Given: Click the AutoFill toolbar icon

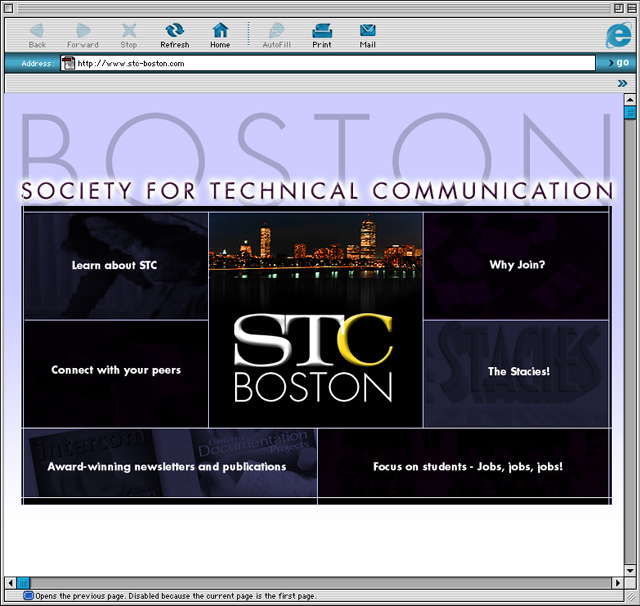Looking at the screenshot, I should pyautogui.click(x=276, y=31).
